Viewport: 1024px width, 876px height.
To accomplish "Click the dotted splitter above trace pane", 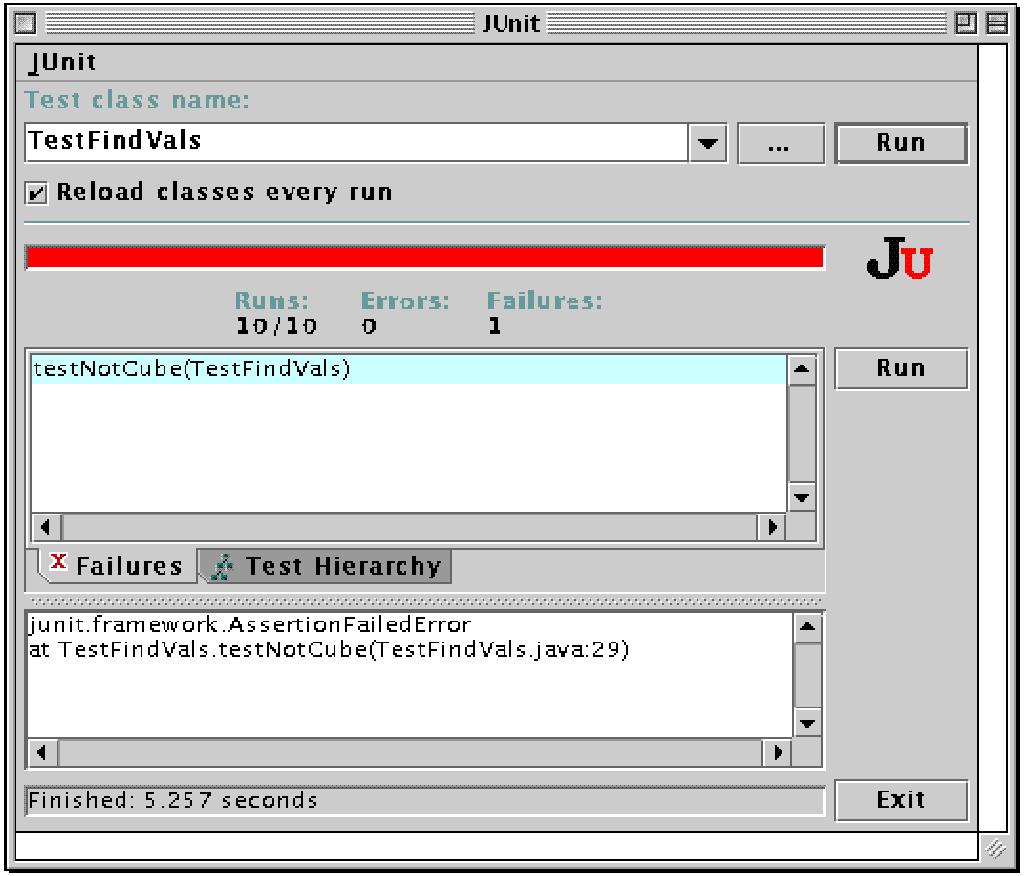I will tap(426, 601).
